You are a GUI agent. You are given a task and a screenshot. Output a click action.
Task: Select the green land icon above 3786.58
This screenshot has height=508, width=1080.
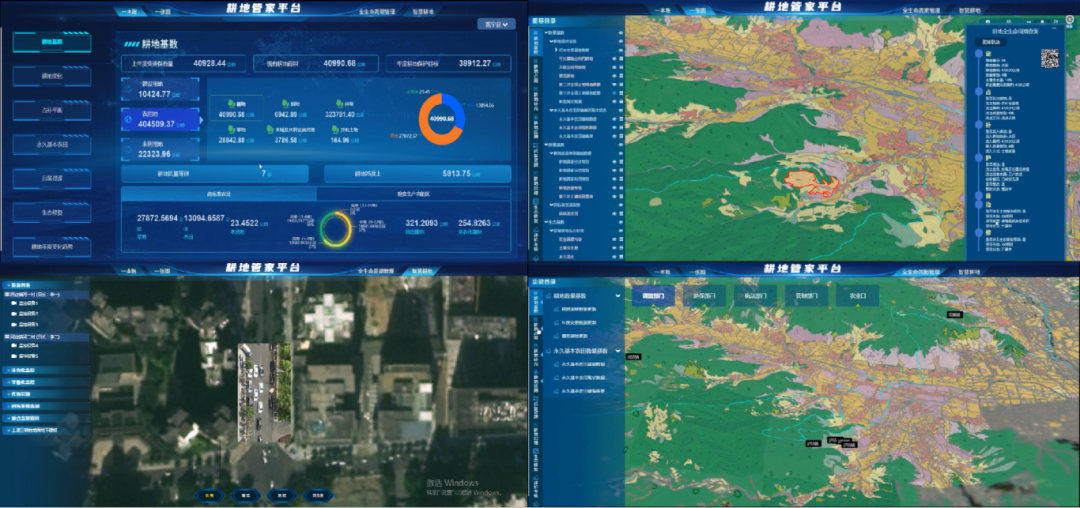pyautogui.click(x=271, y=129)
